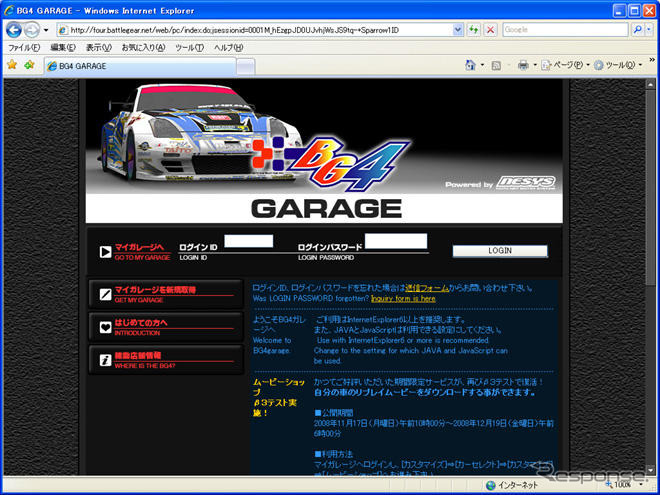Open the recent pages dropdown arrow

click(x=46, y=30)
